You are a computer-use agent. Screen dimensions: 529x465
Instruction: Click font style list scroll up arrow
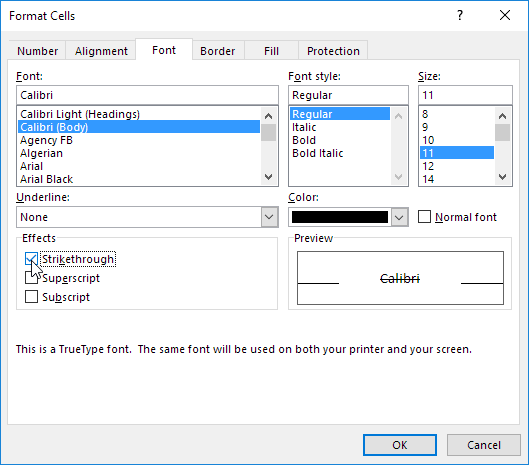(x=398, y=116)
